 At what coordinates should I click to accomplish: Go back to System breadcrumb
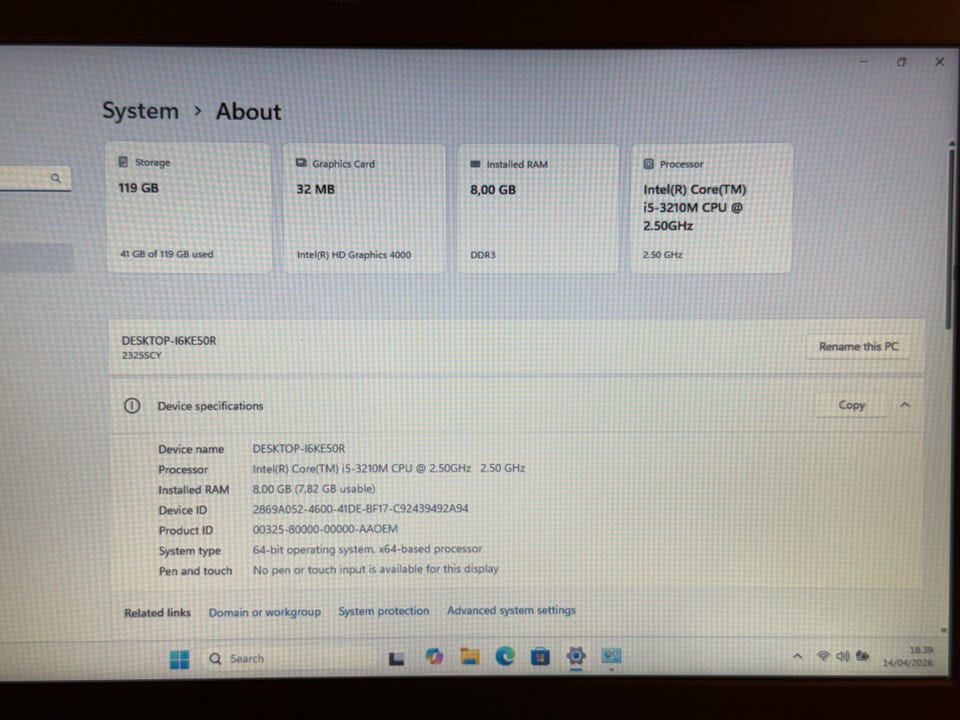click(x=140, y=111)
